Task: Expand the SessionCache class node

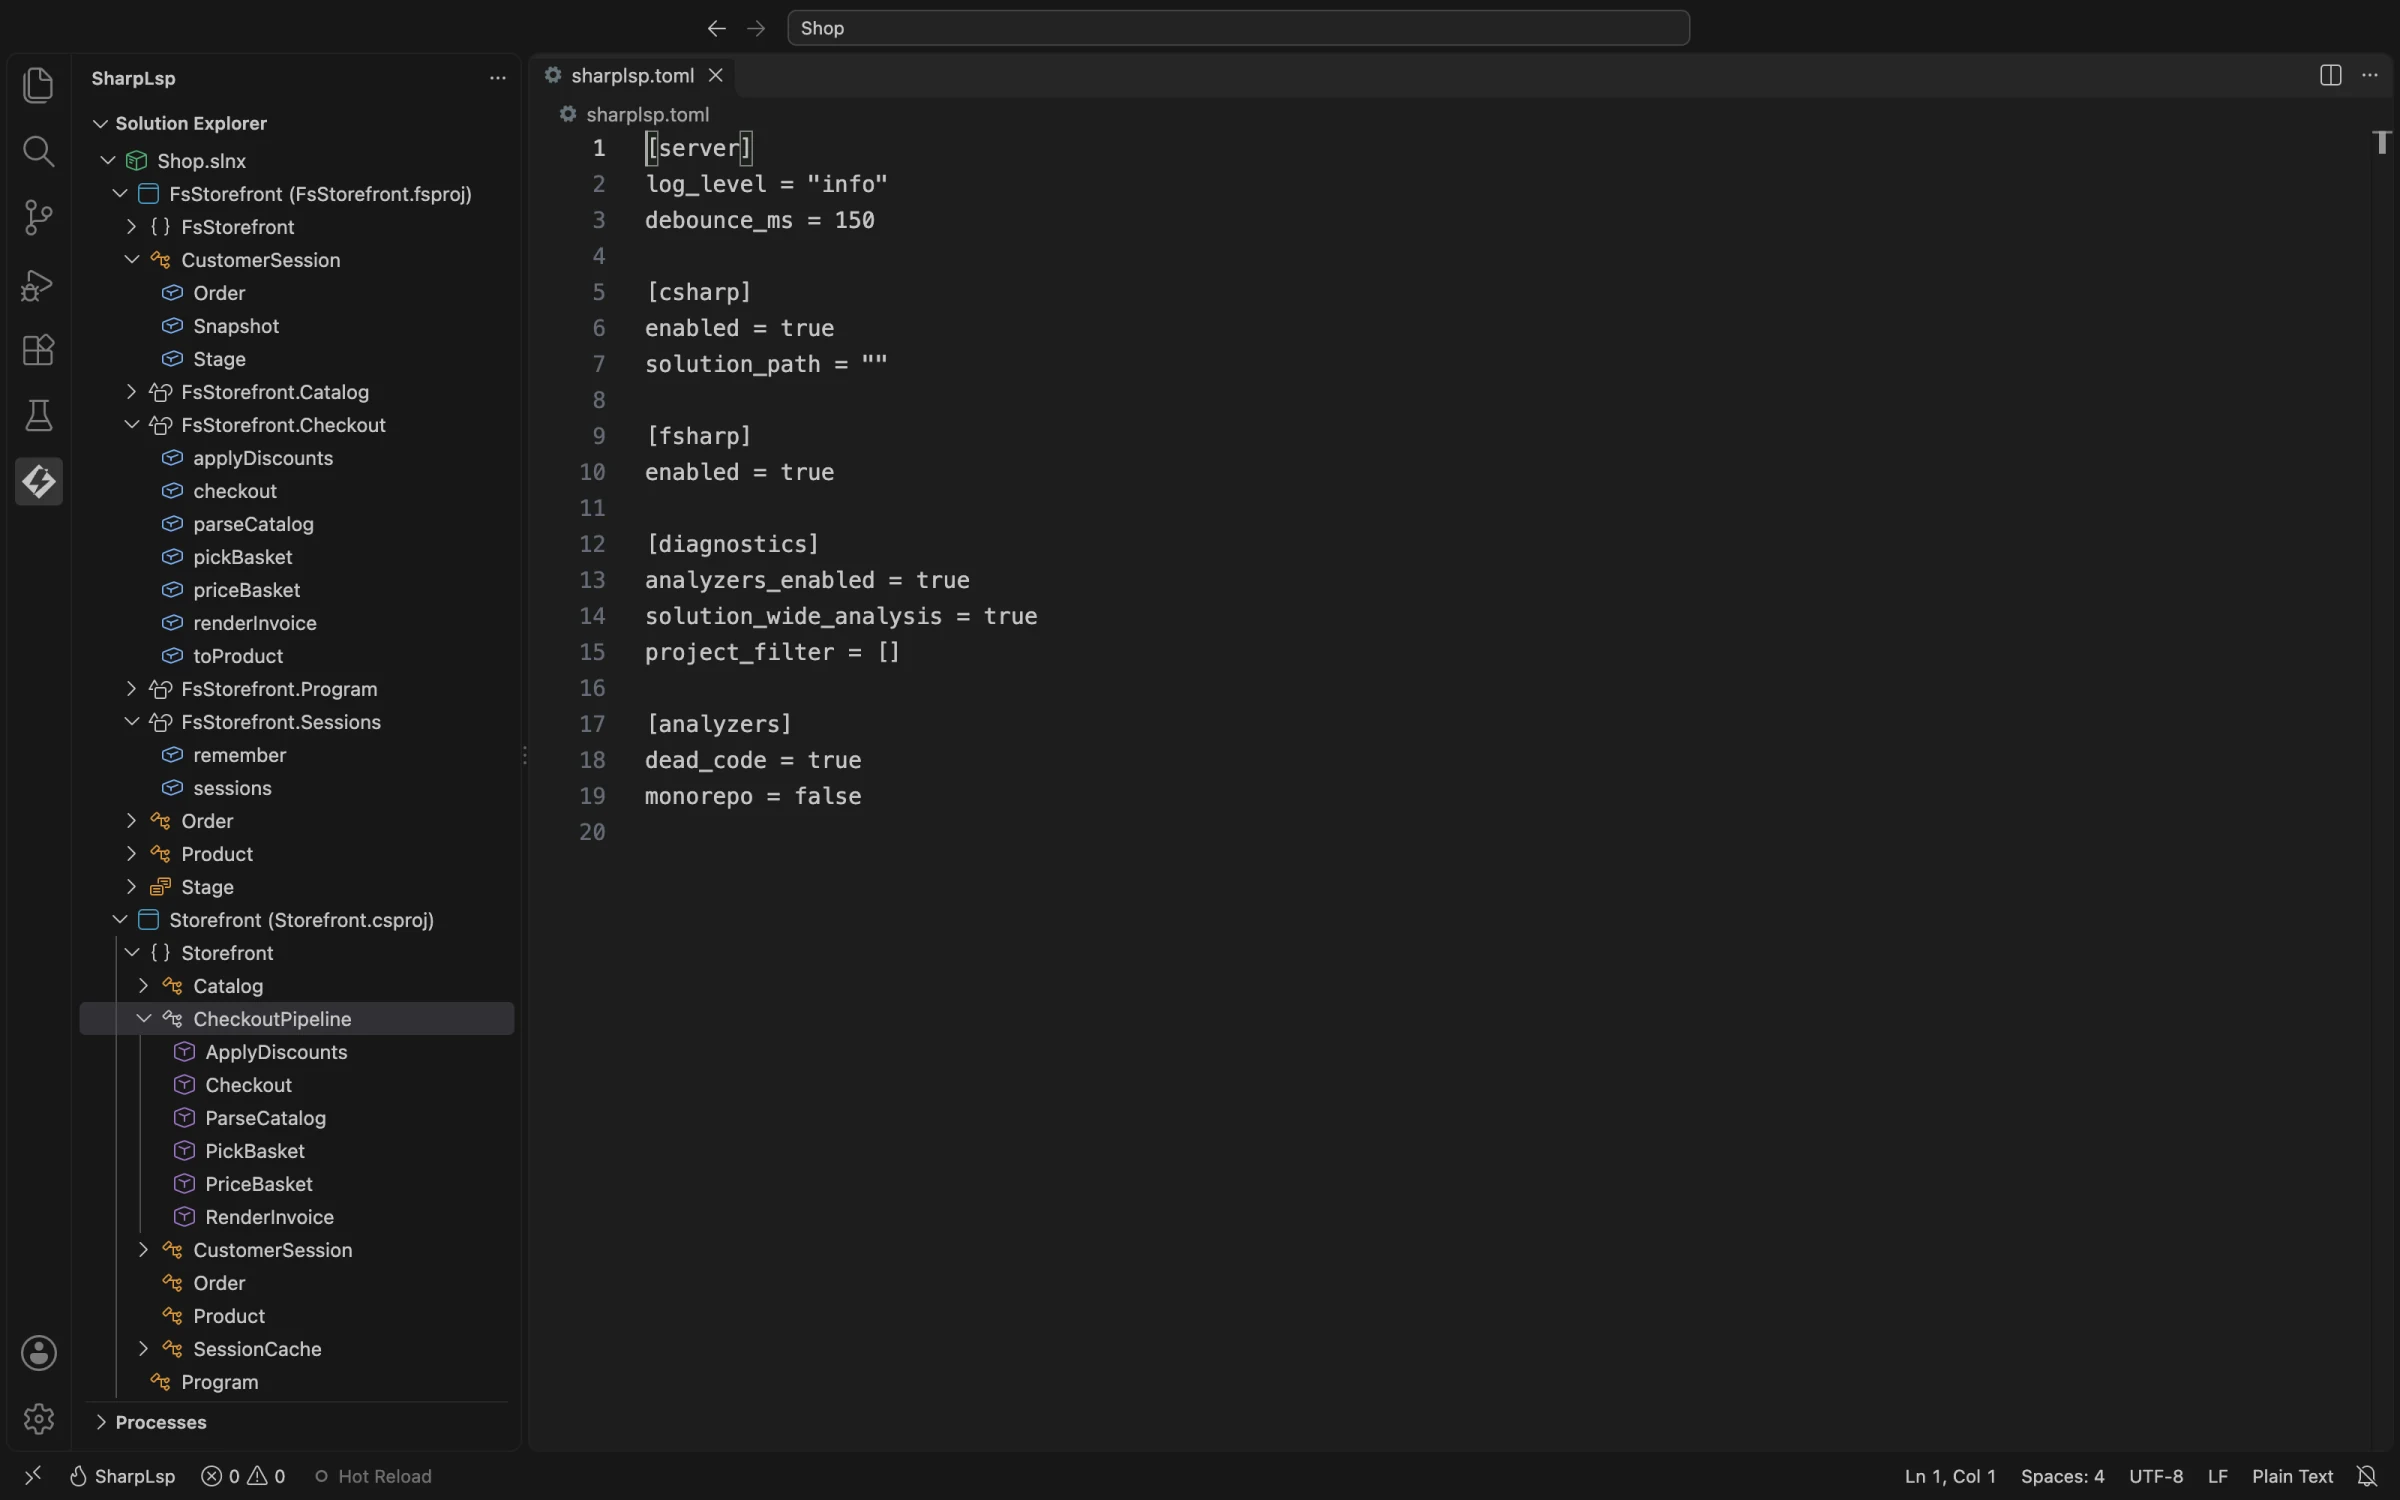Action: point(143,1349)
